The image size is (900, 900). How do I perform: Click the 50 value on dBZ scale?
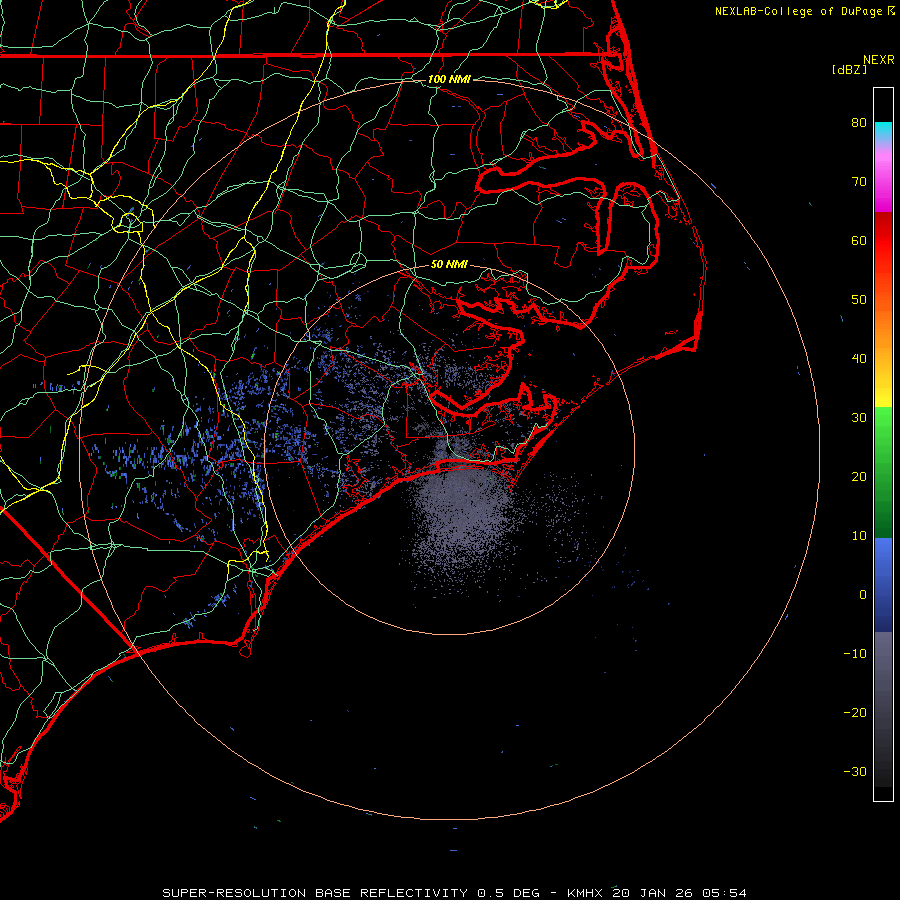859,300
